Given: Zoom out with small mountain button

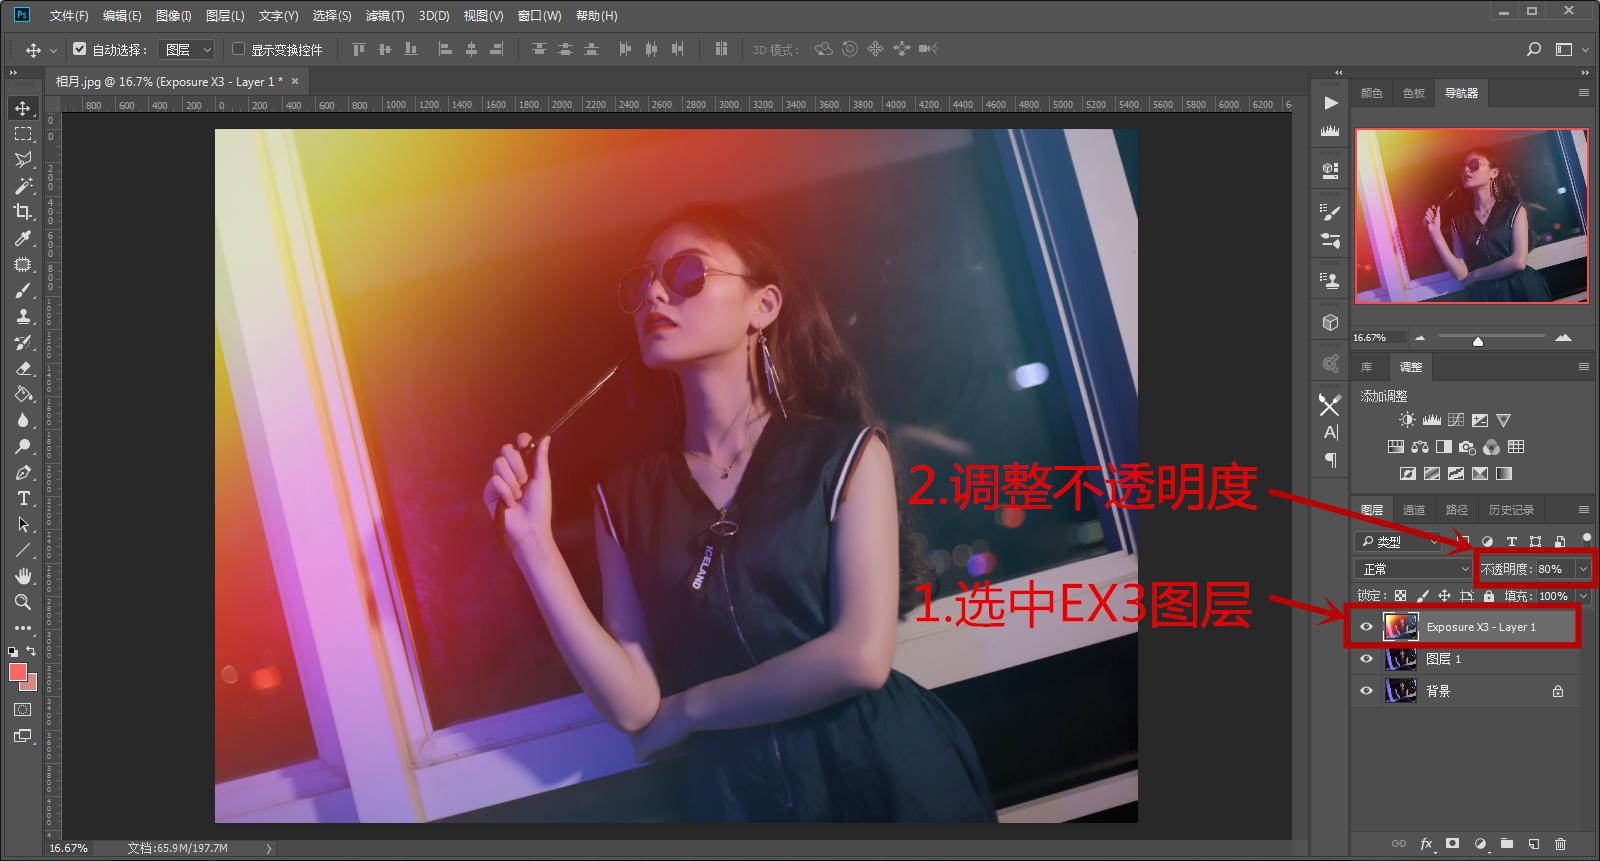Looking at the screenshot, I should click(x=1420, y=338).
